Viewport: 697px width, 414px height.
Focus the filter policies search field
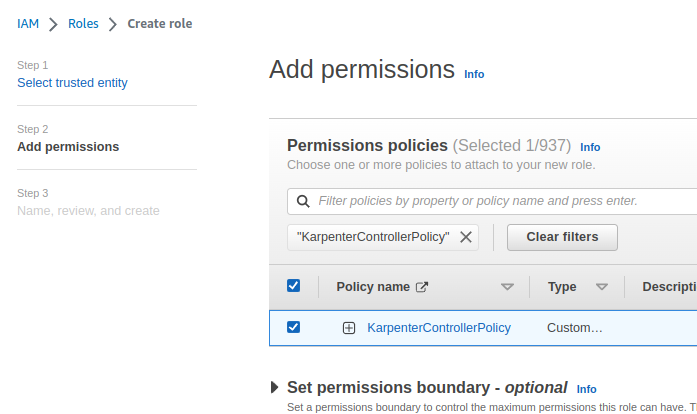tap(500, 201)
